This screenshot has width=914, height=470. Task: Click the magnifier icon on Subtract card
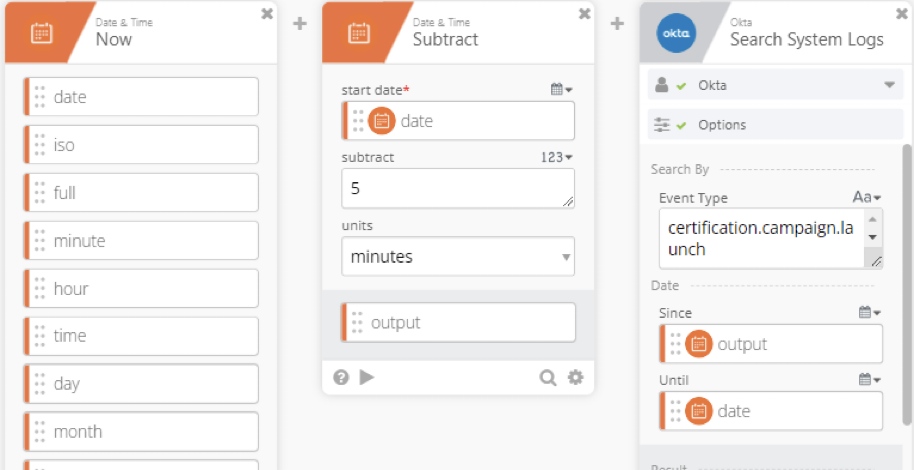pyautogui.click(x=548, y=378)
